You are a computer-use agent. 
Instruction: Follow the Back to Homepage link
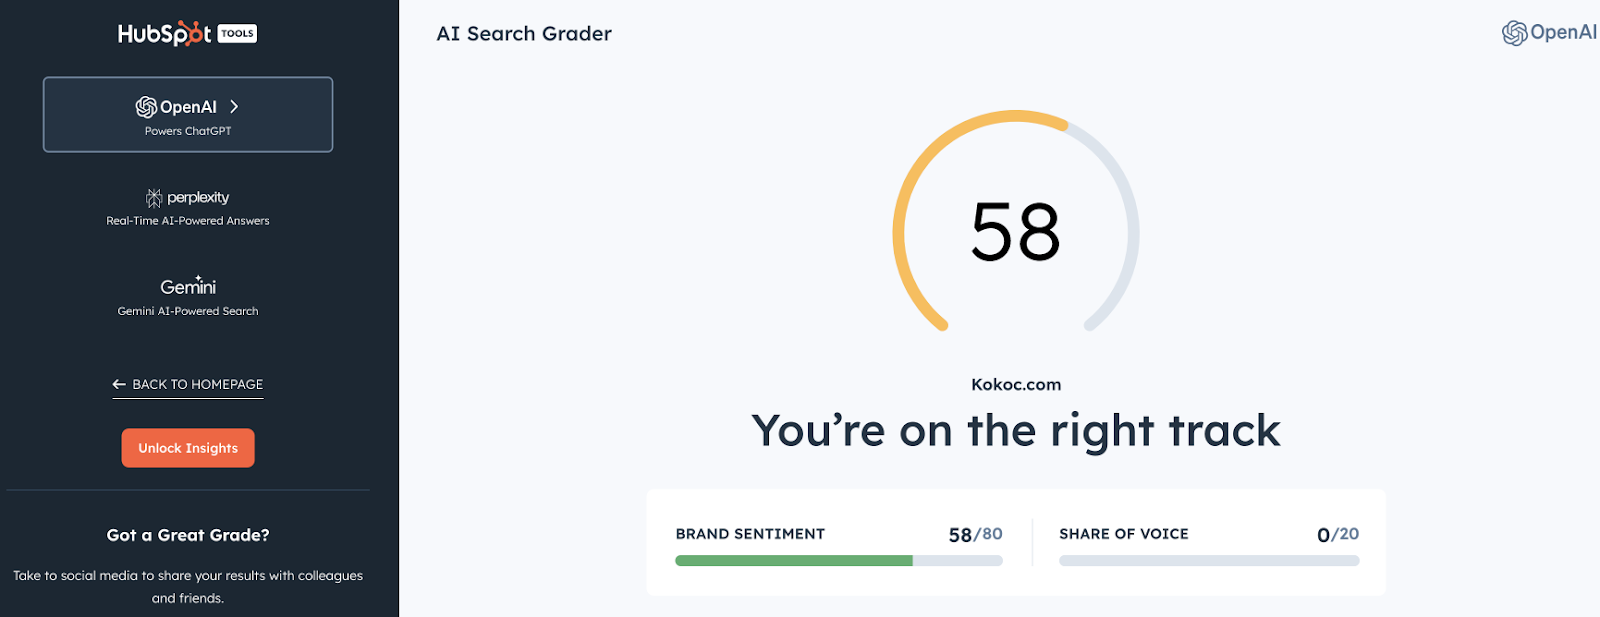(x=198, y=384)
